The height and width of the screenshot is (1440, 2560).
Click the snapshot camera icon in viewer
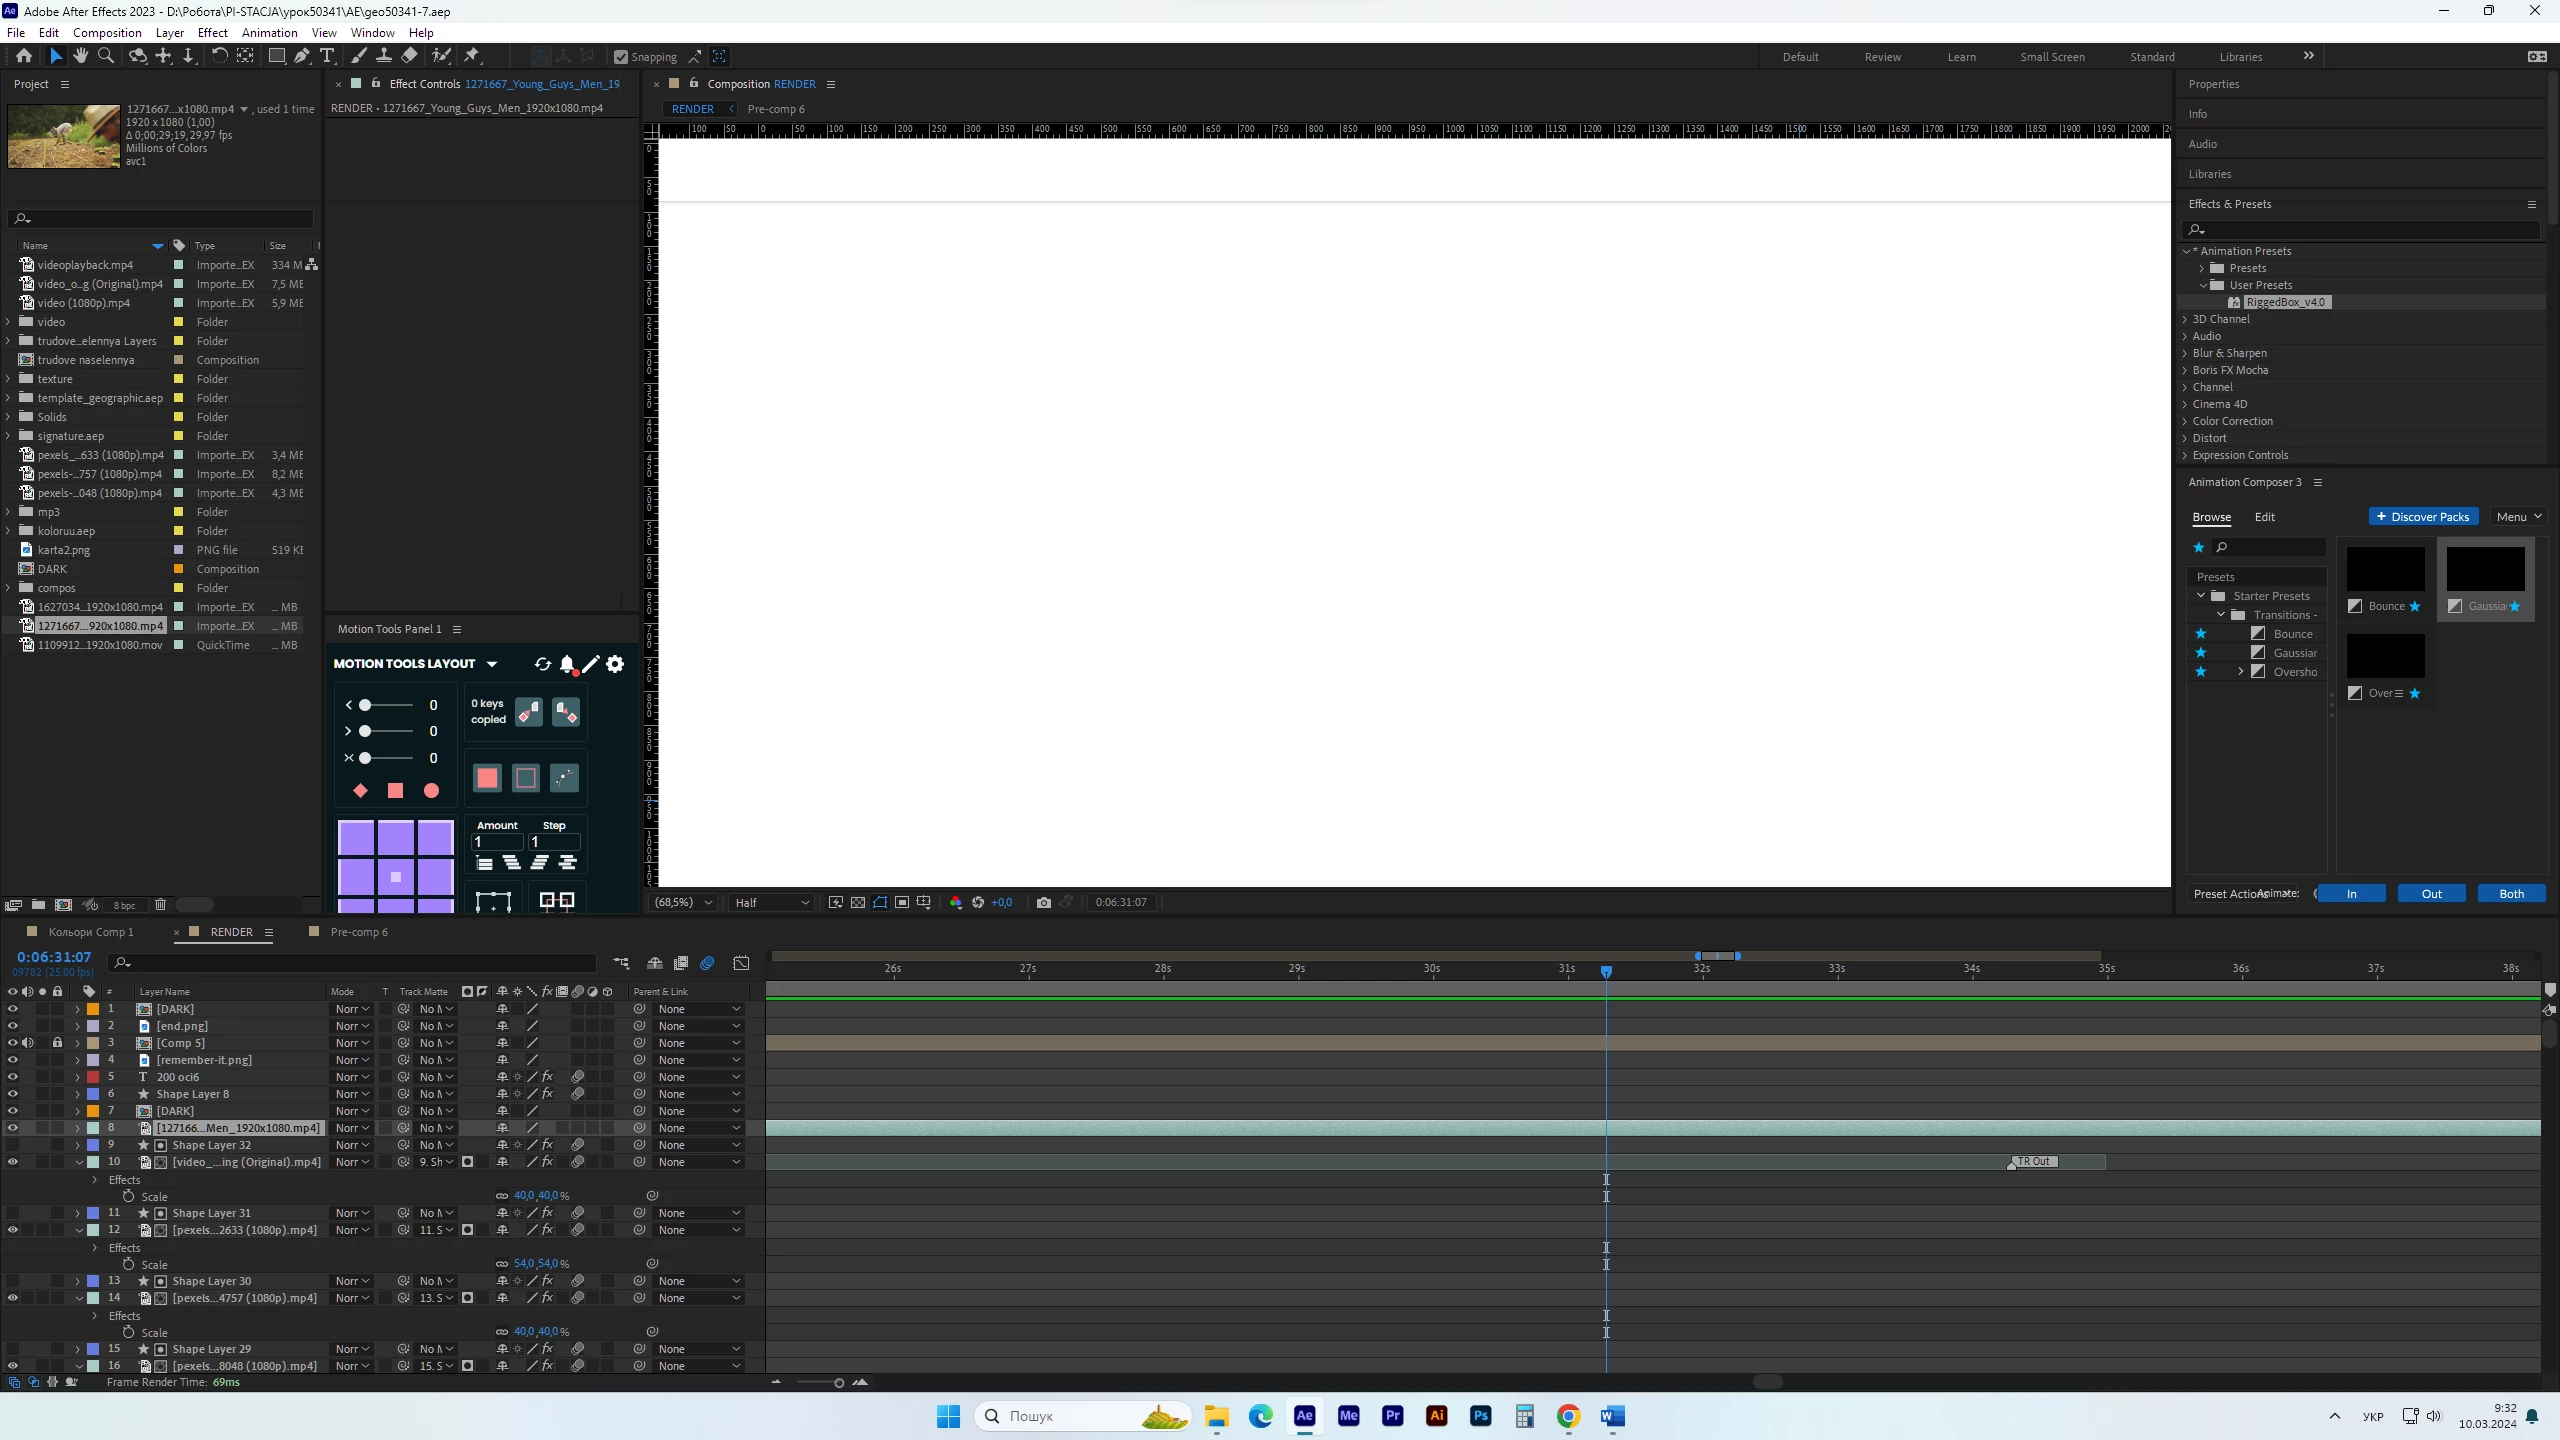tap(1044, 902)
